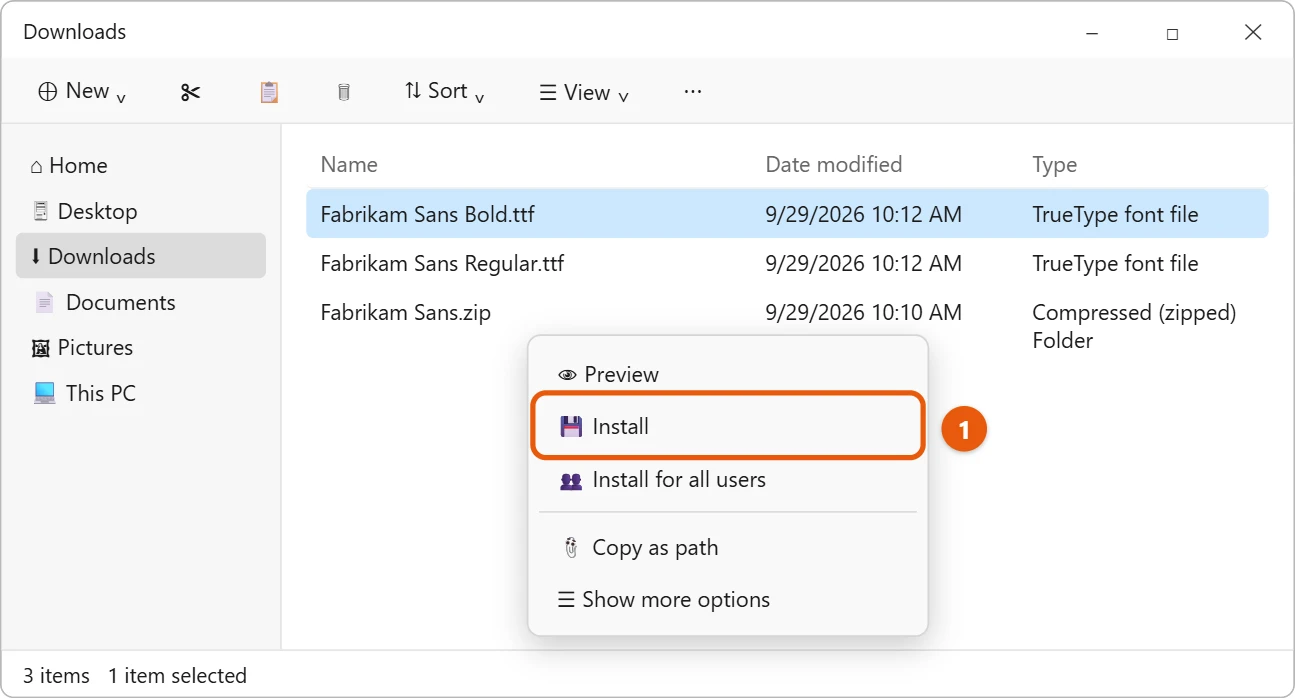Click the floppy disk Install icon
The height and width of the screenshot is (698, 1295).
571,426
